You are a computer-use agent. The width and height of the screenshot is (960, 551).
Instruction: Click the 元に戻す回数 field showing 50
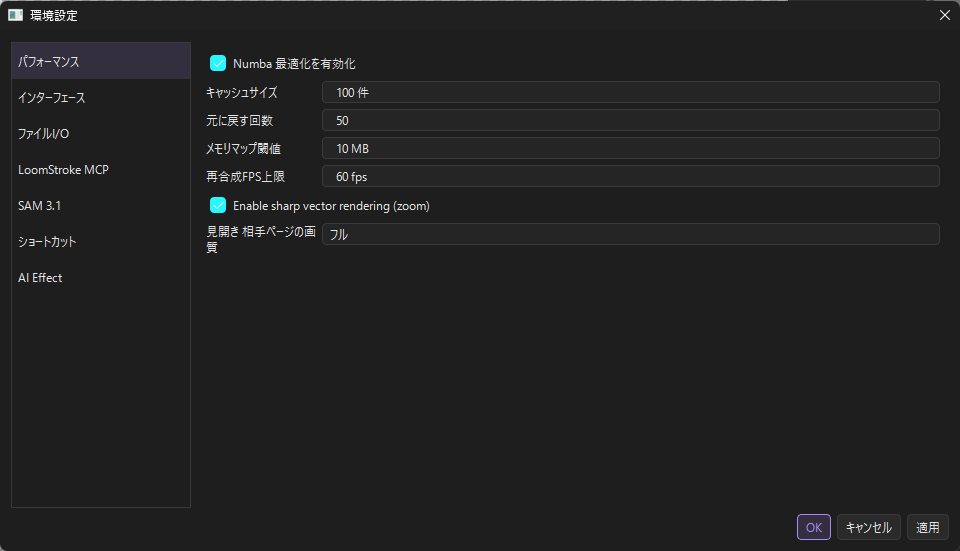click(x=631, y=121)
